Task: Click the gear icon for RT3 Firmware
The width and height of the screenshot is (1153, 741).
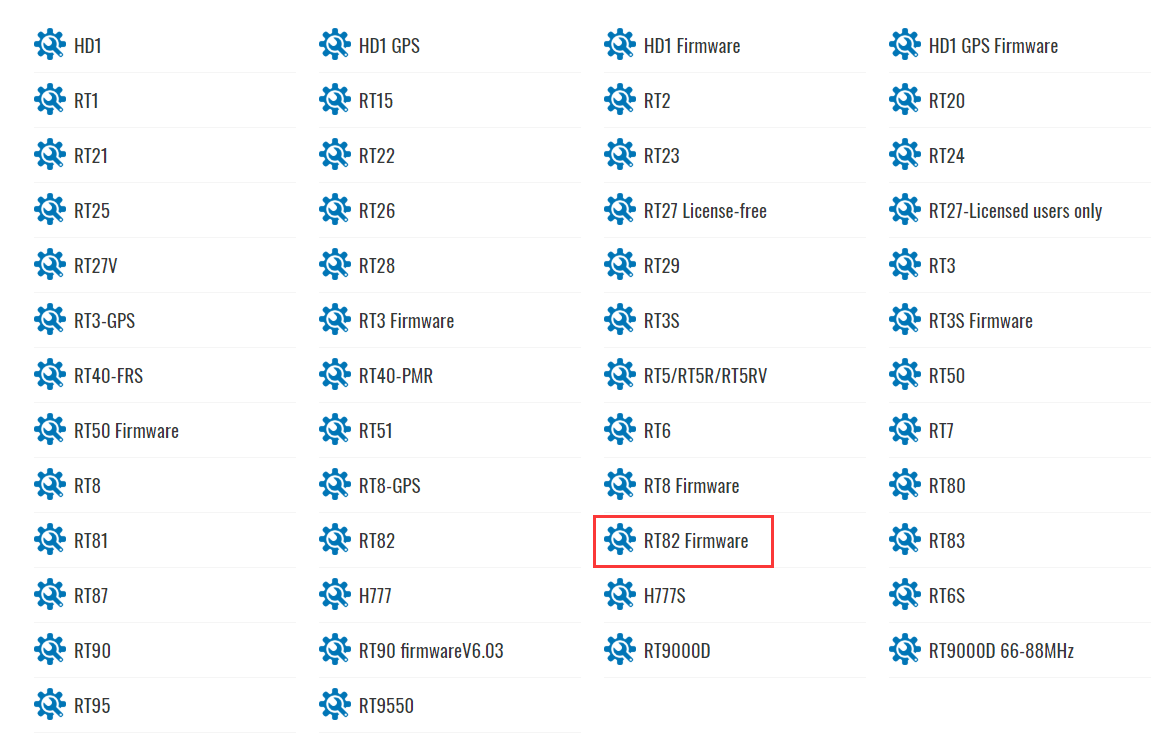Action: [x=335, y=320]
